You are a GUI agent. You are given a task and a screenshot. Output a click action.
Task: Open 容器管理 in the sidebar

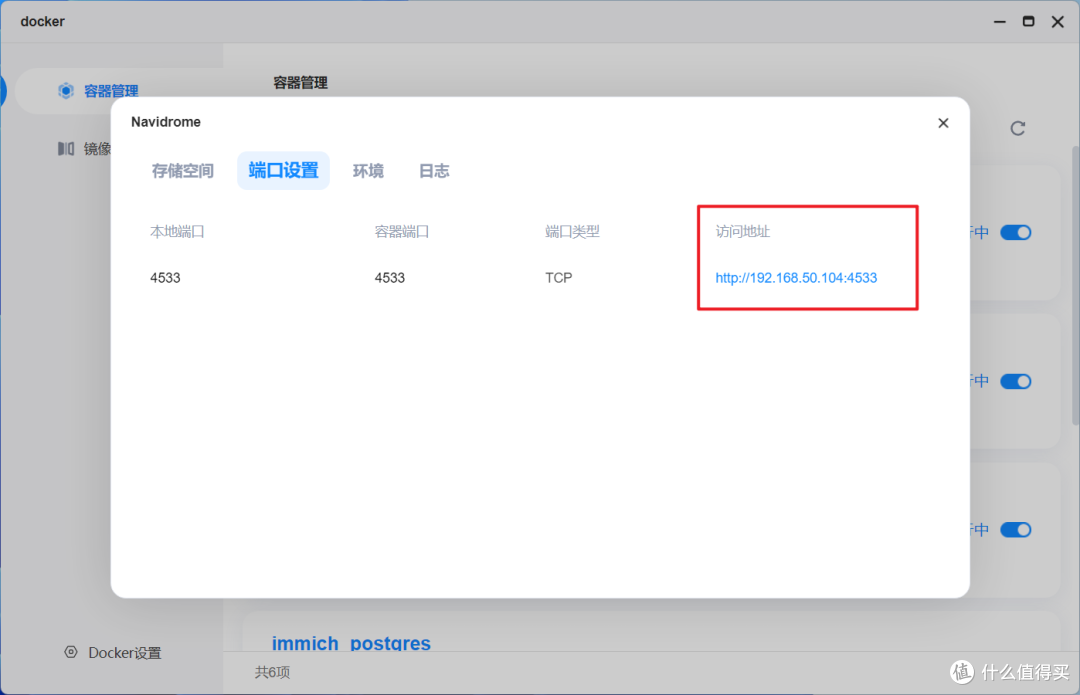click(111, 91)
